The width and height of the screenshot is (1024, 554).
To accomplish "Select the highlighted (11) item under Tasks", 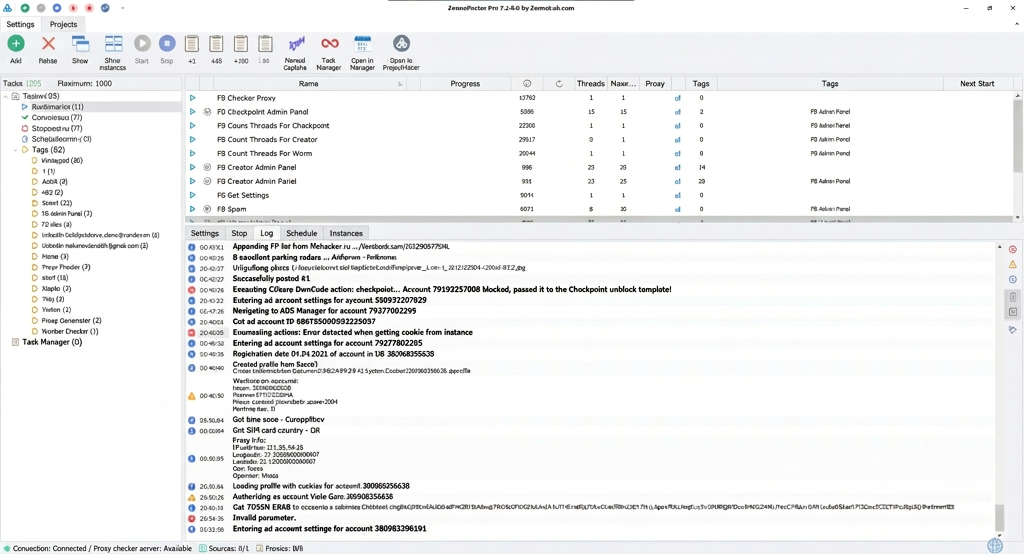I will [57, 106].
